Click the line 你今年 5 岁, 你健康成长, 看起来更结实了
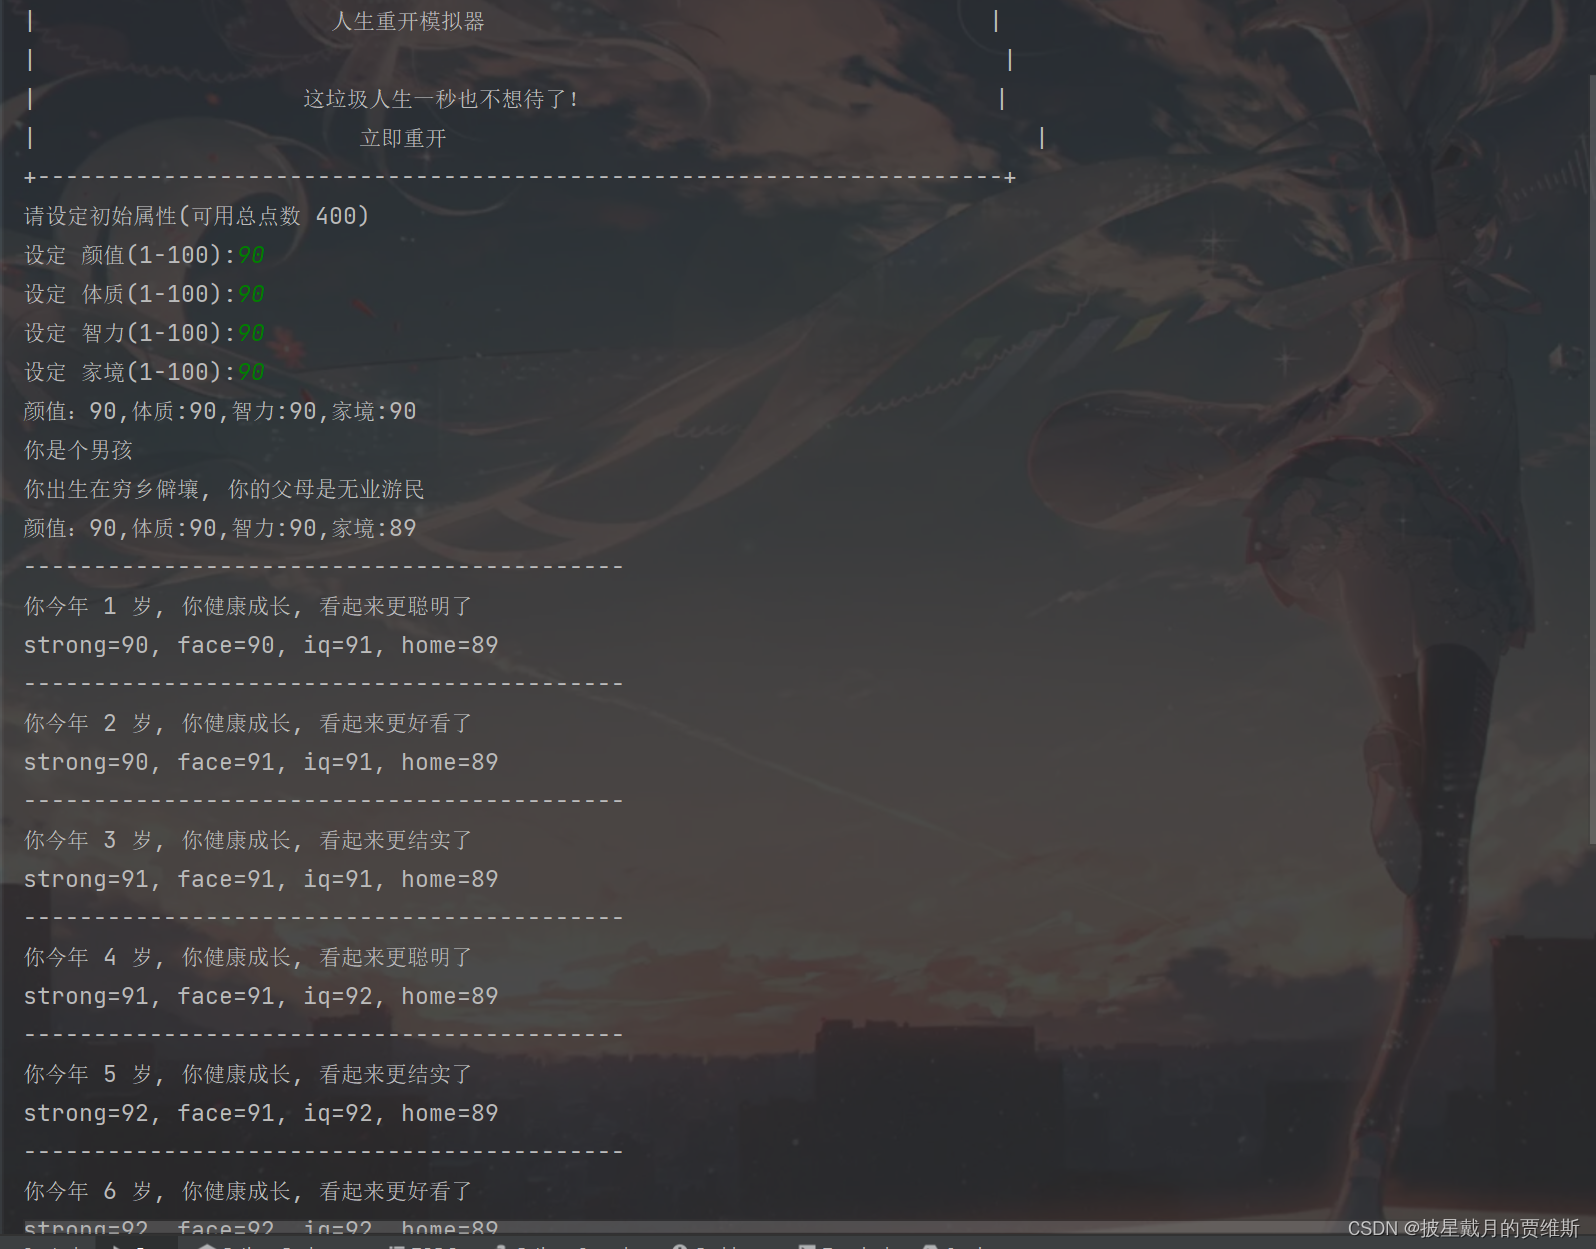The image size is (1596, 1249). coord(248,1074)
